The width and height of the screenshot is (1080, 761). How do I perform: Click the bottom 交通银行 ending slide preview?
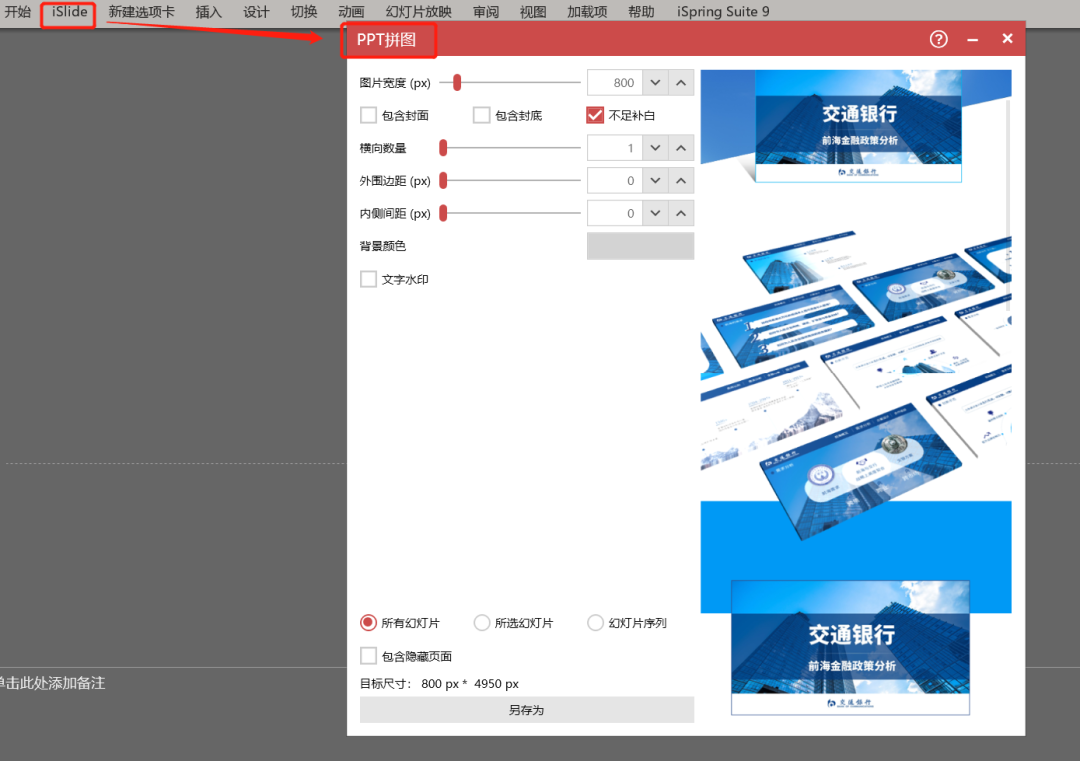click(x=851, y=647)
